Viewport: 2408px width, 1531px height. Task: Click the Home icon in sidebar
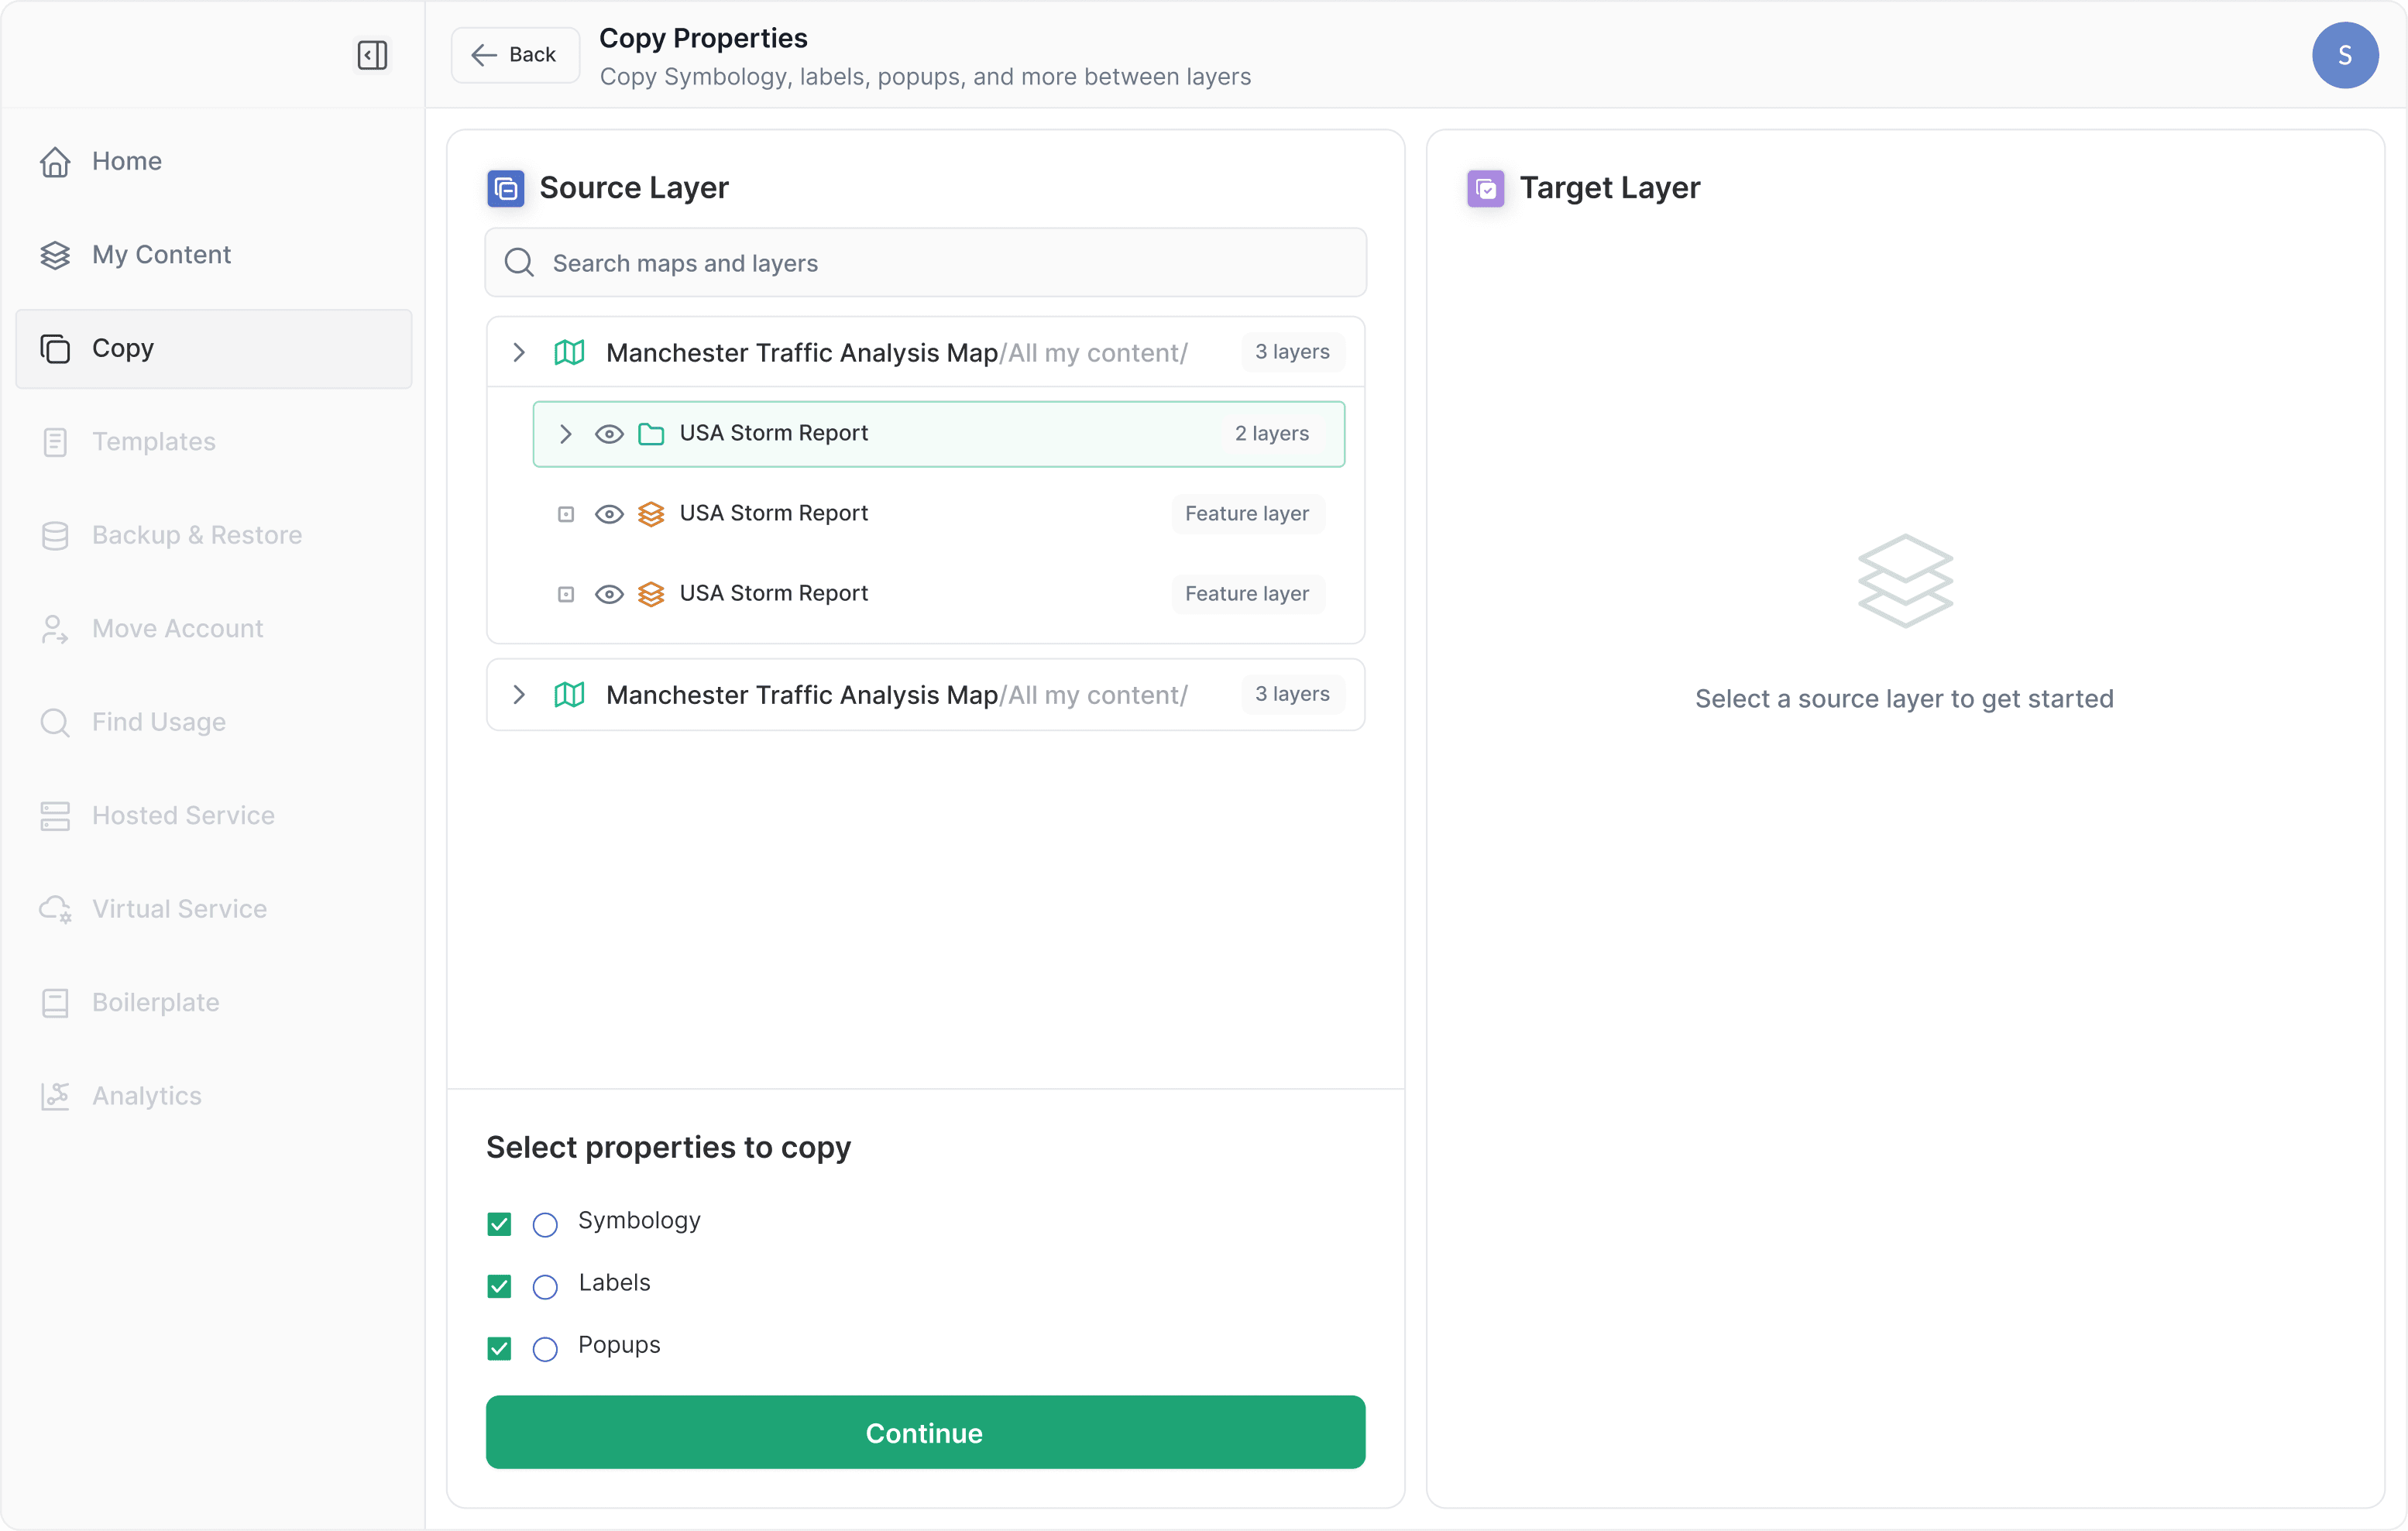pyautogui.click(x=55, y=161)
